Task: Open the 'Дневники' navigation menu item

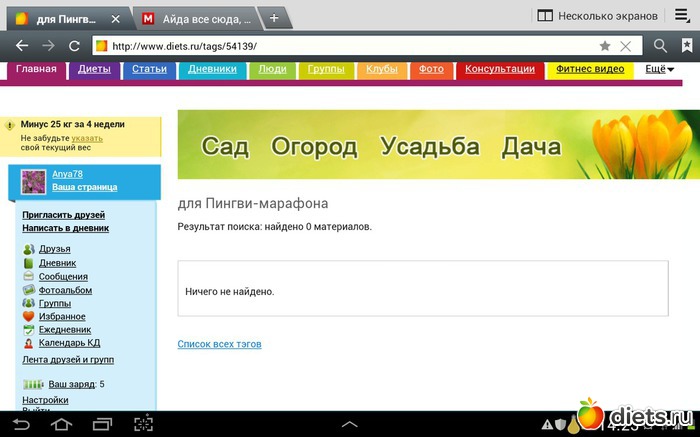Action: [212, 69]
